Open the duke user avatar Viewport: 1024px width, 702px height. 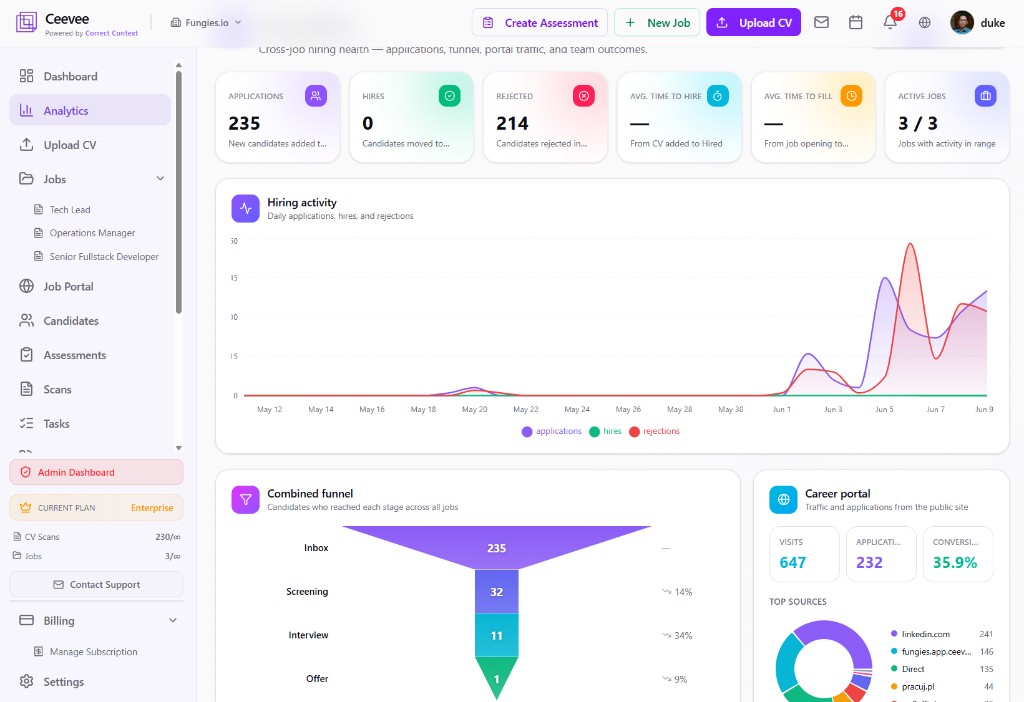pos(961,22)
